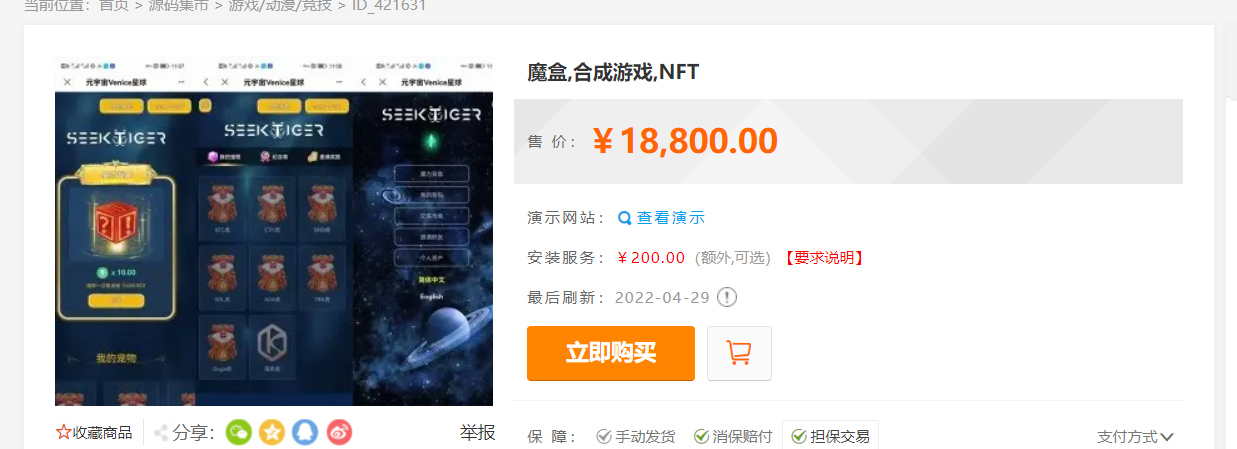
Task: Click the orange 立即购买 button
Action: (x=611, y=353)
